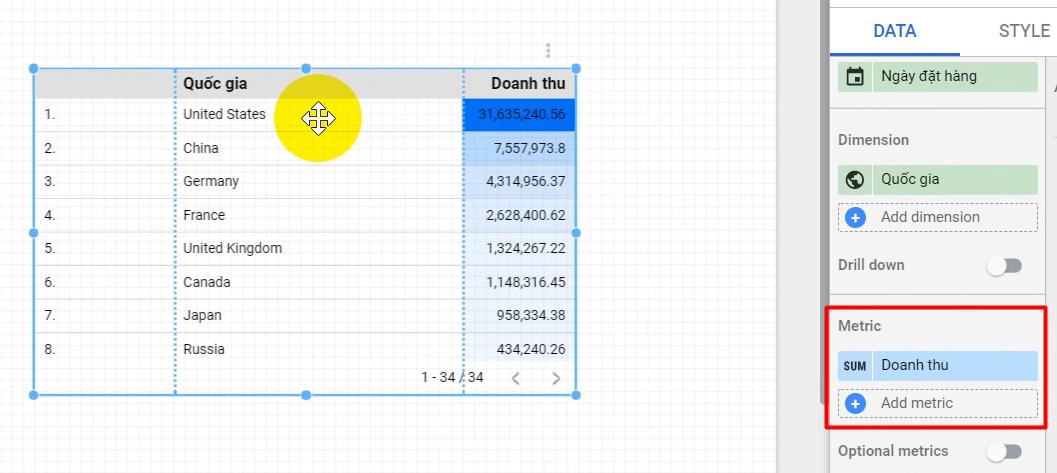The height and width of the screenshot is (473, 1057).
Task: Click the table's bottom-right corner handle
Action: (576, 395)
